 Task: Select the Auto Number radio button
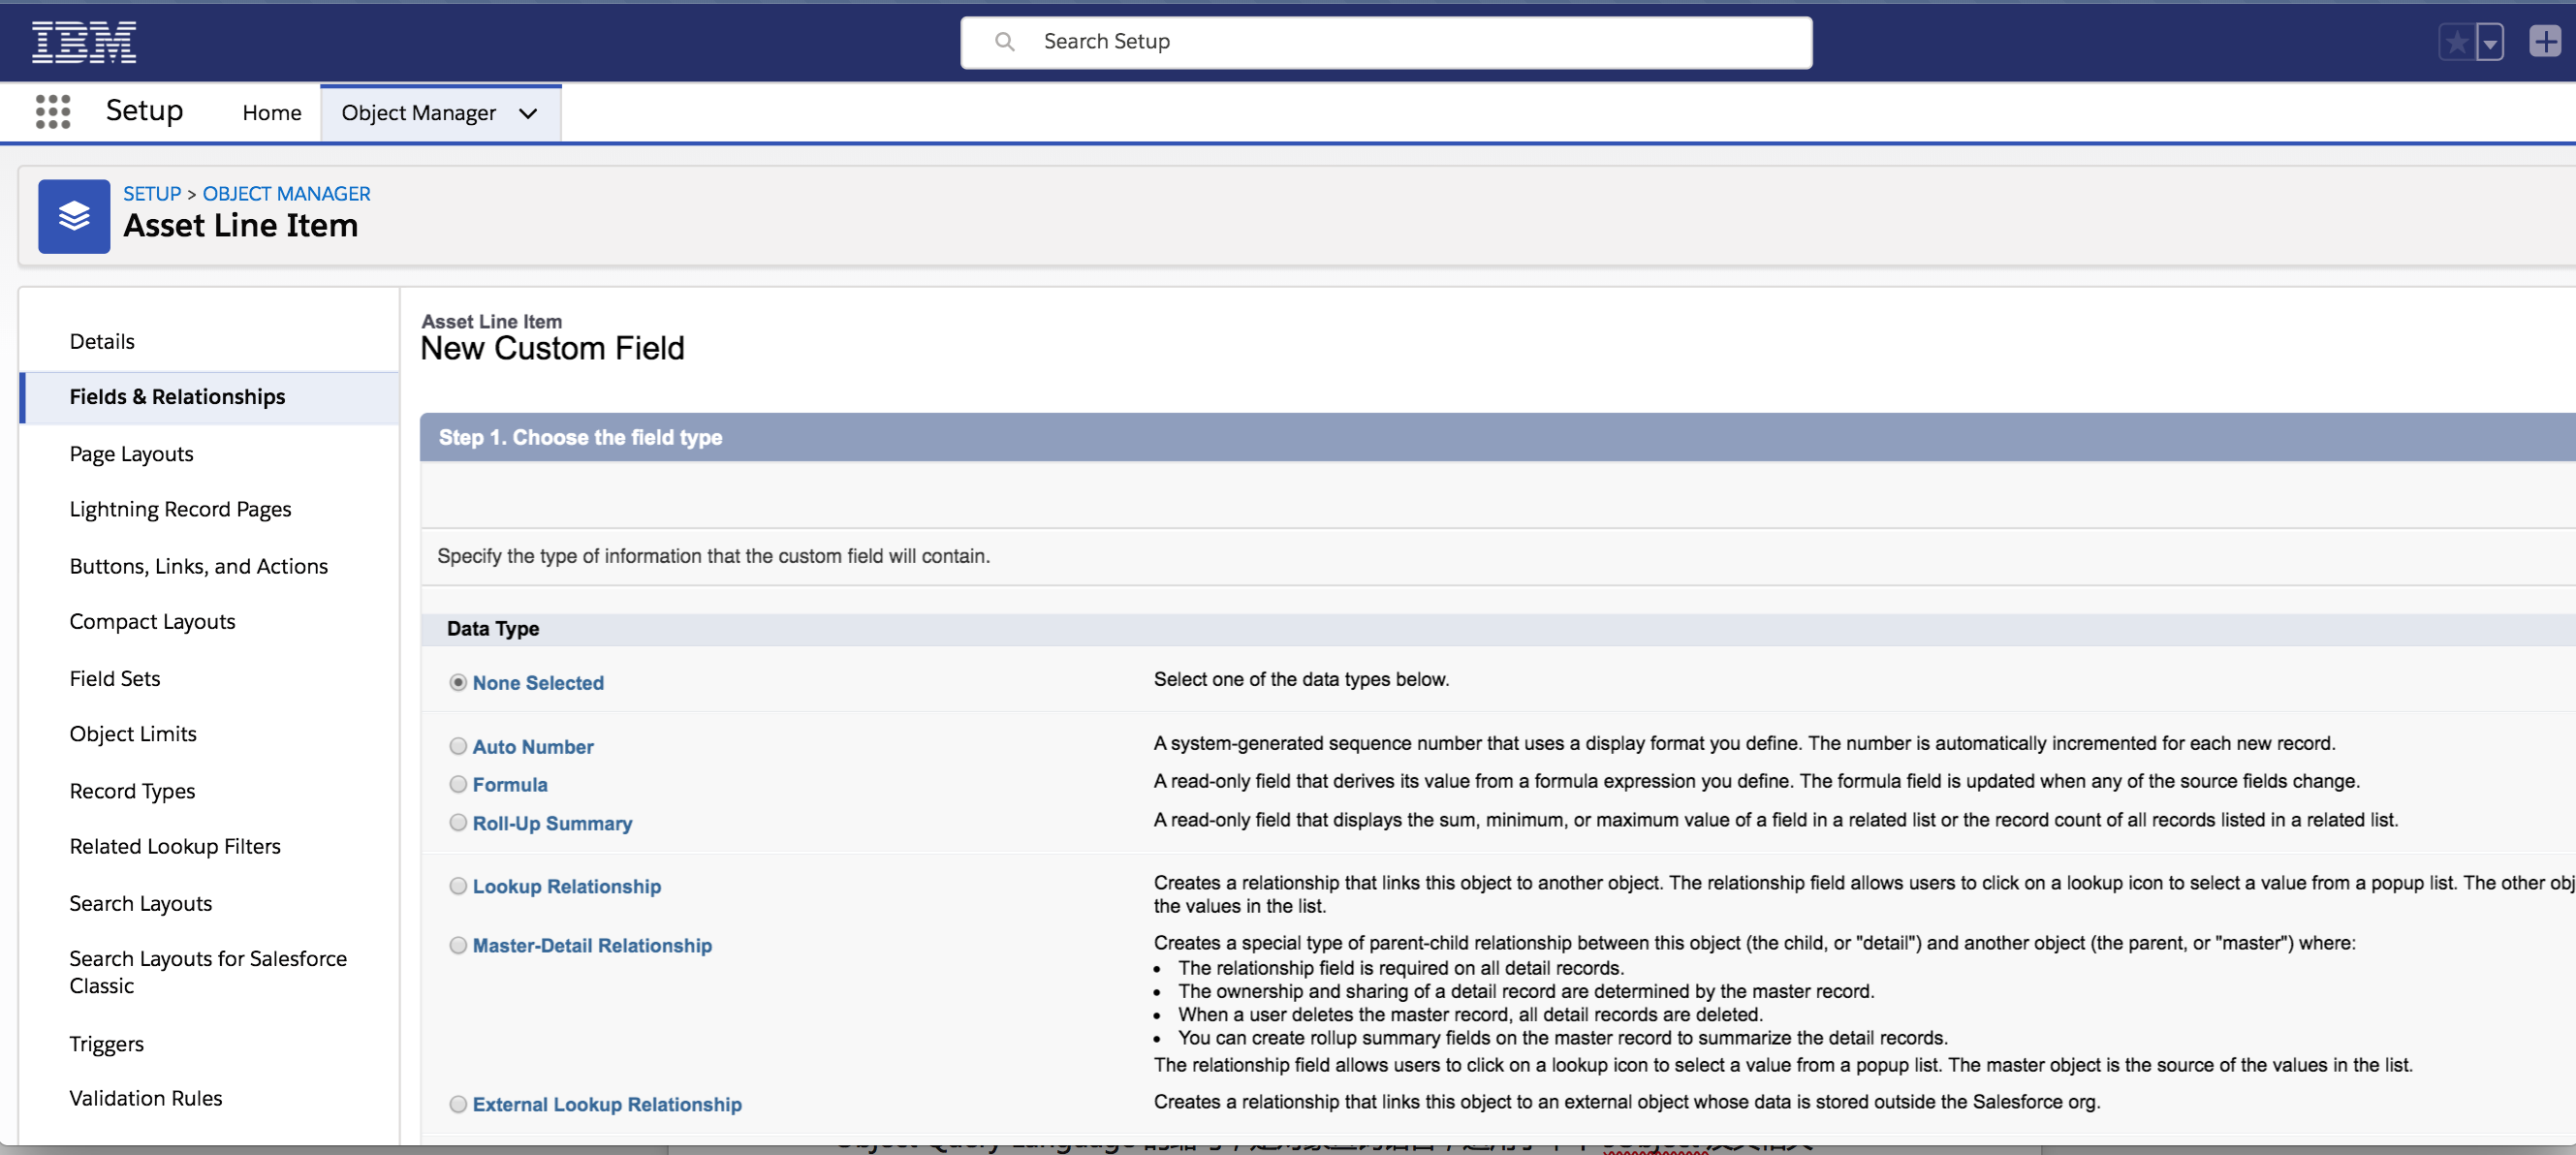click(x=458, y=746)
